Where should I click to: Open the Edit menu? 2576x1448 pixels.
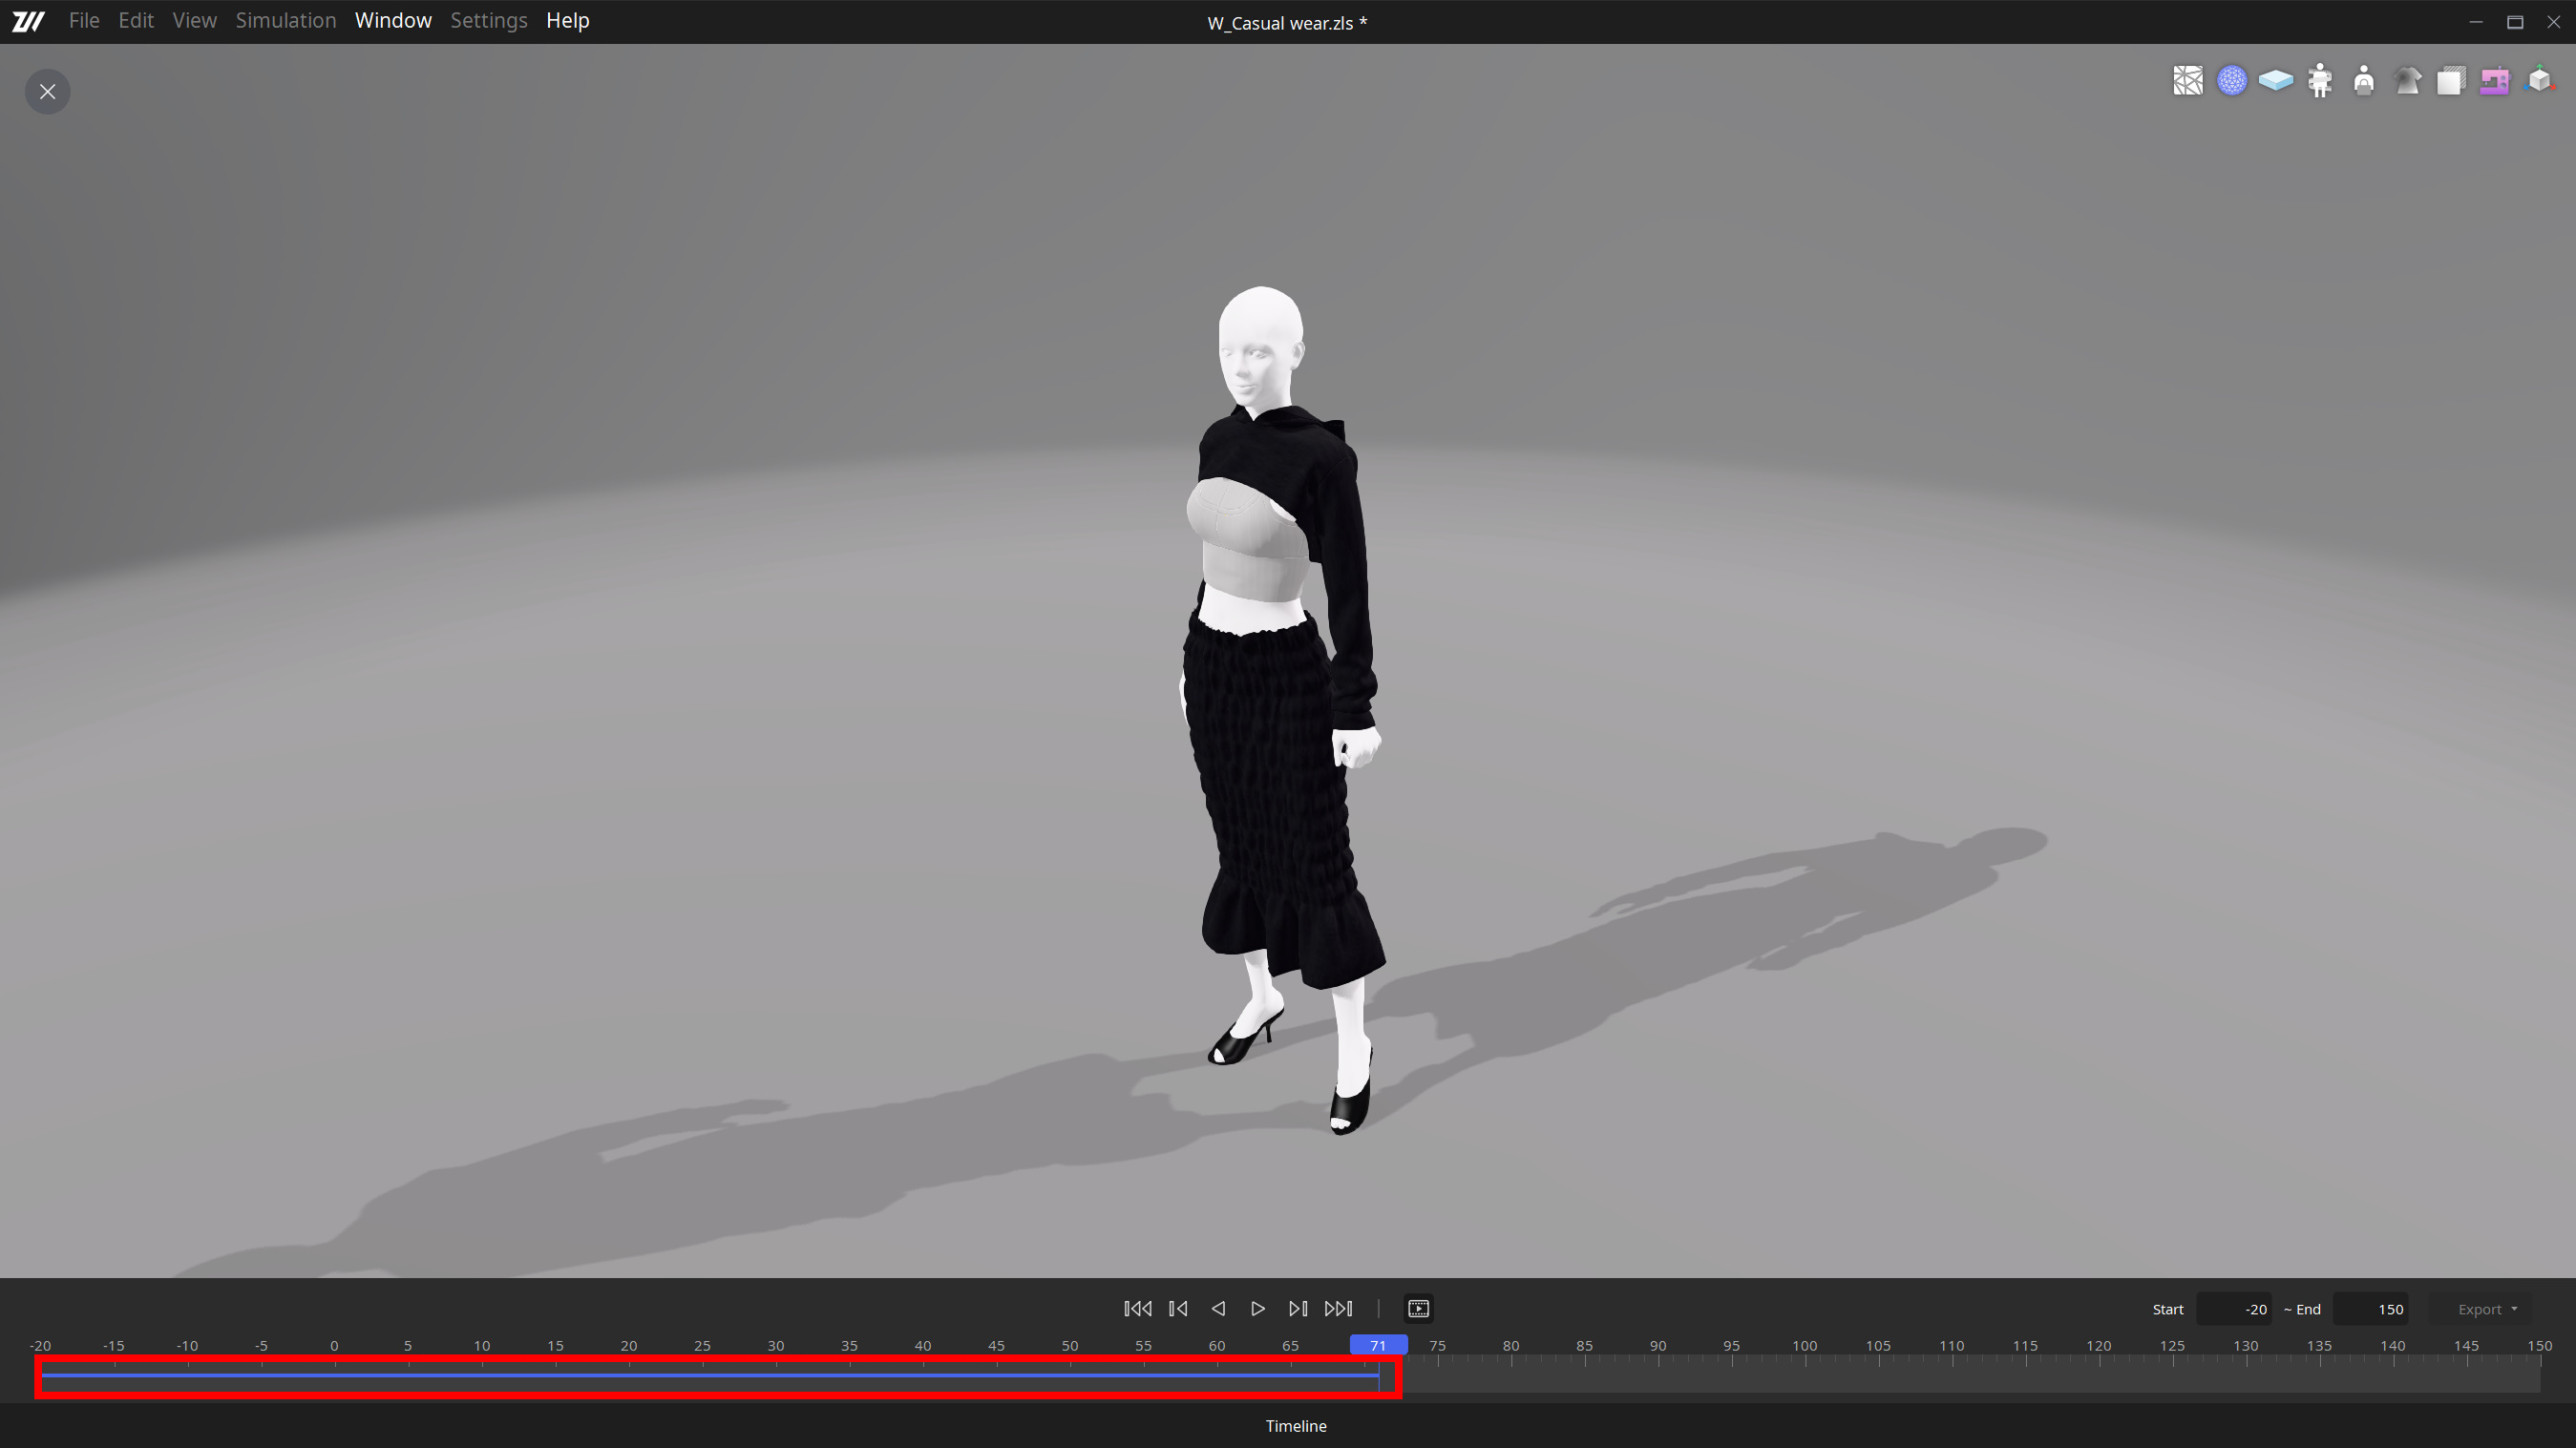click(x=136, y=21)
